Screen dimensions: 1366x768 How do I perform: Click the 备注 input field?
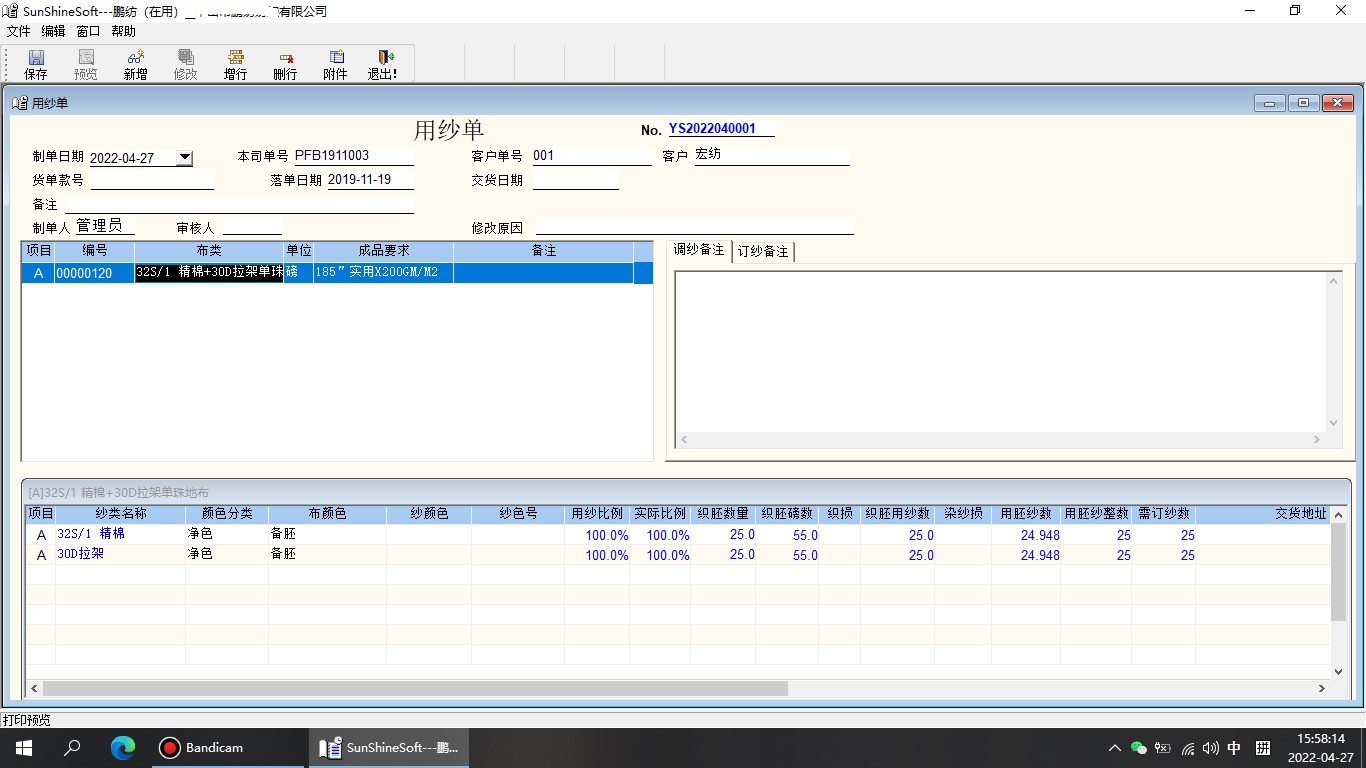tap(239, 204)
